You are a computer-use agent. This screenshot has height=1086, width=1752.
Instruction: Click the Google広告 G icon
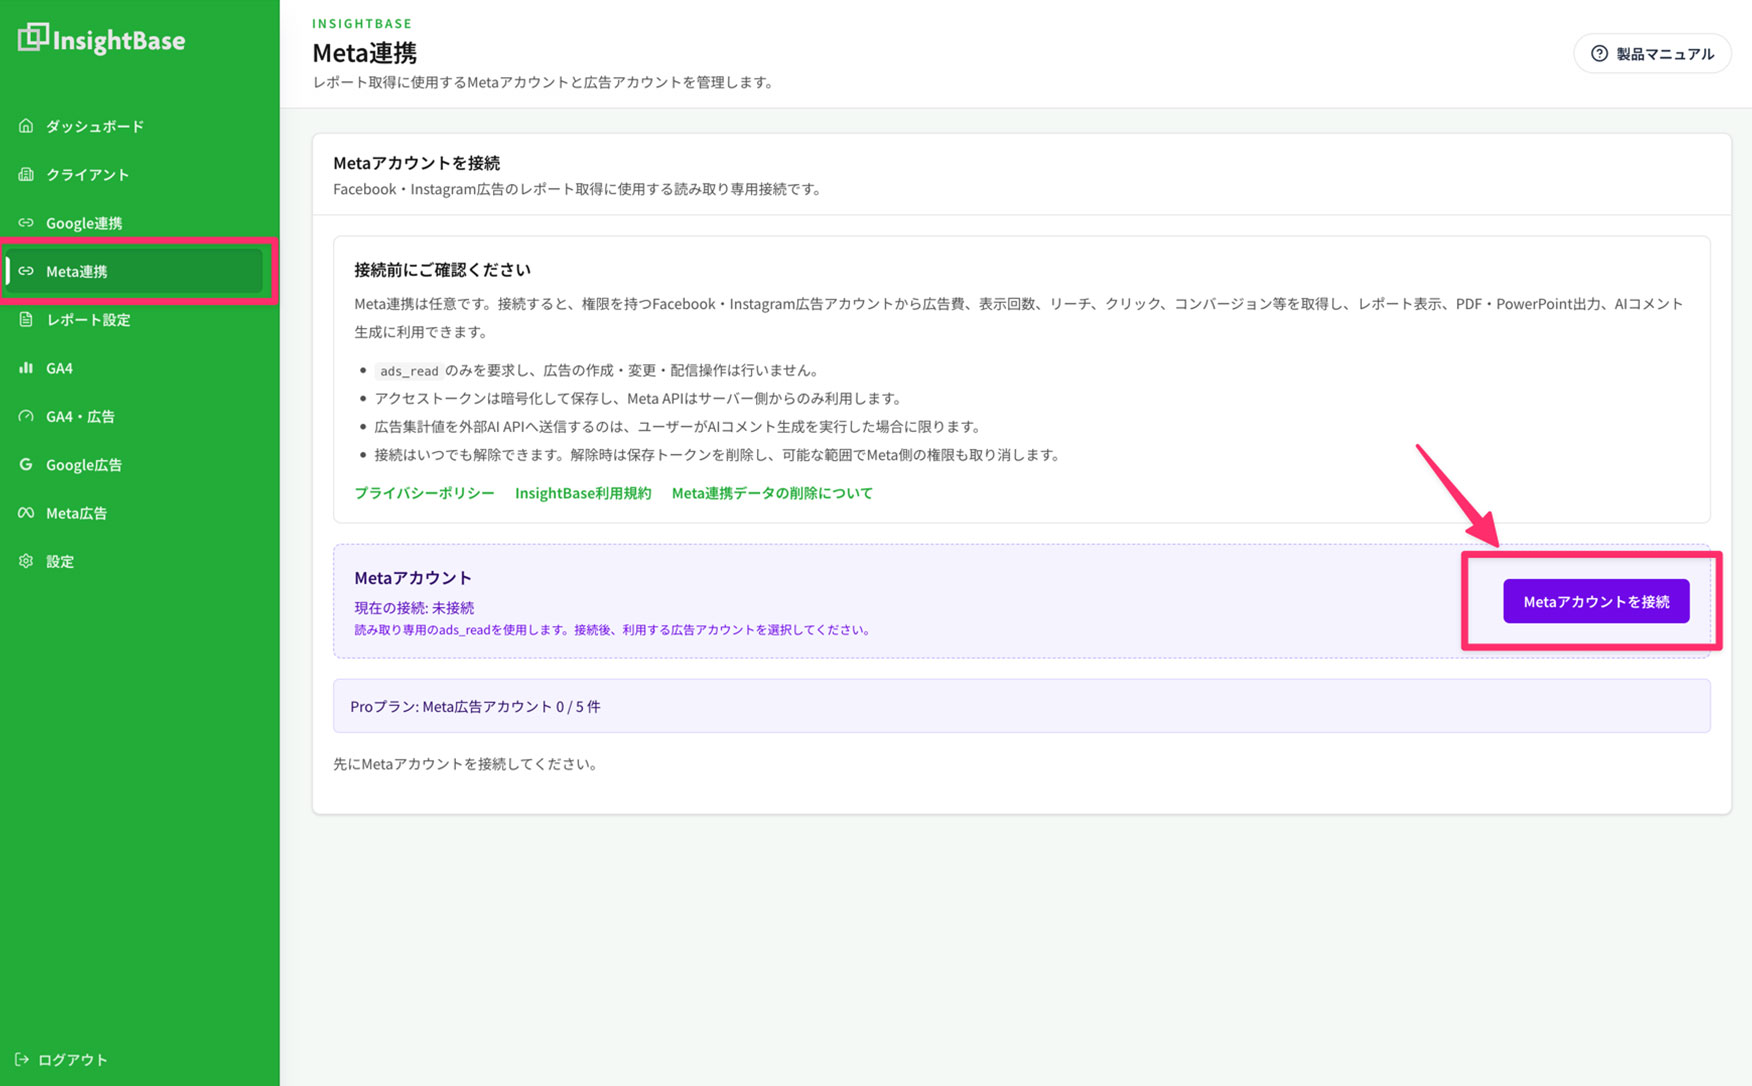coord(26,464)
